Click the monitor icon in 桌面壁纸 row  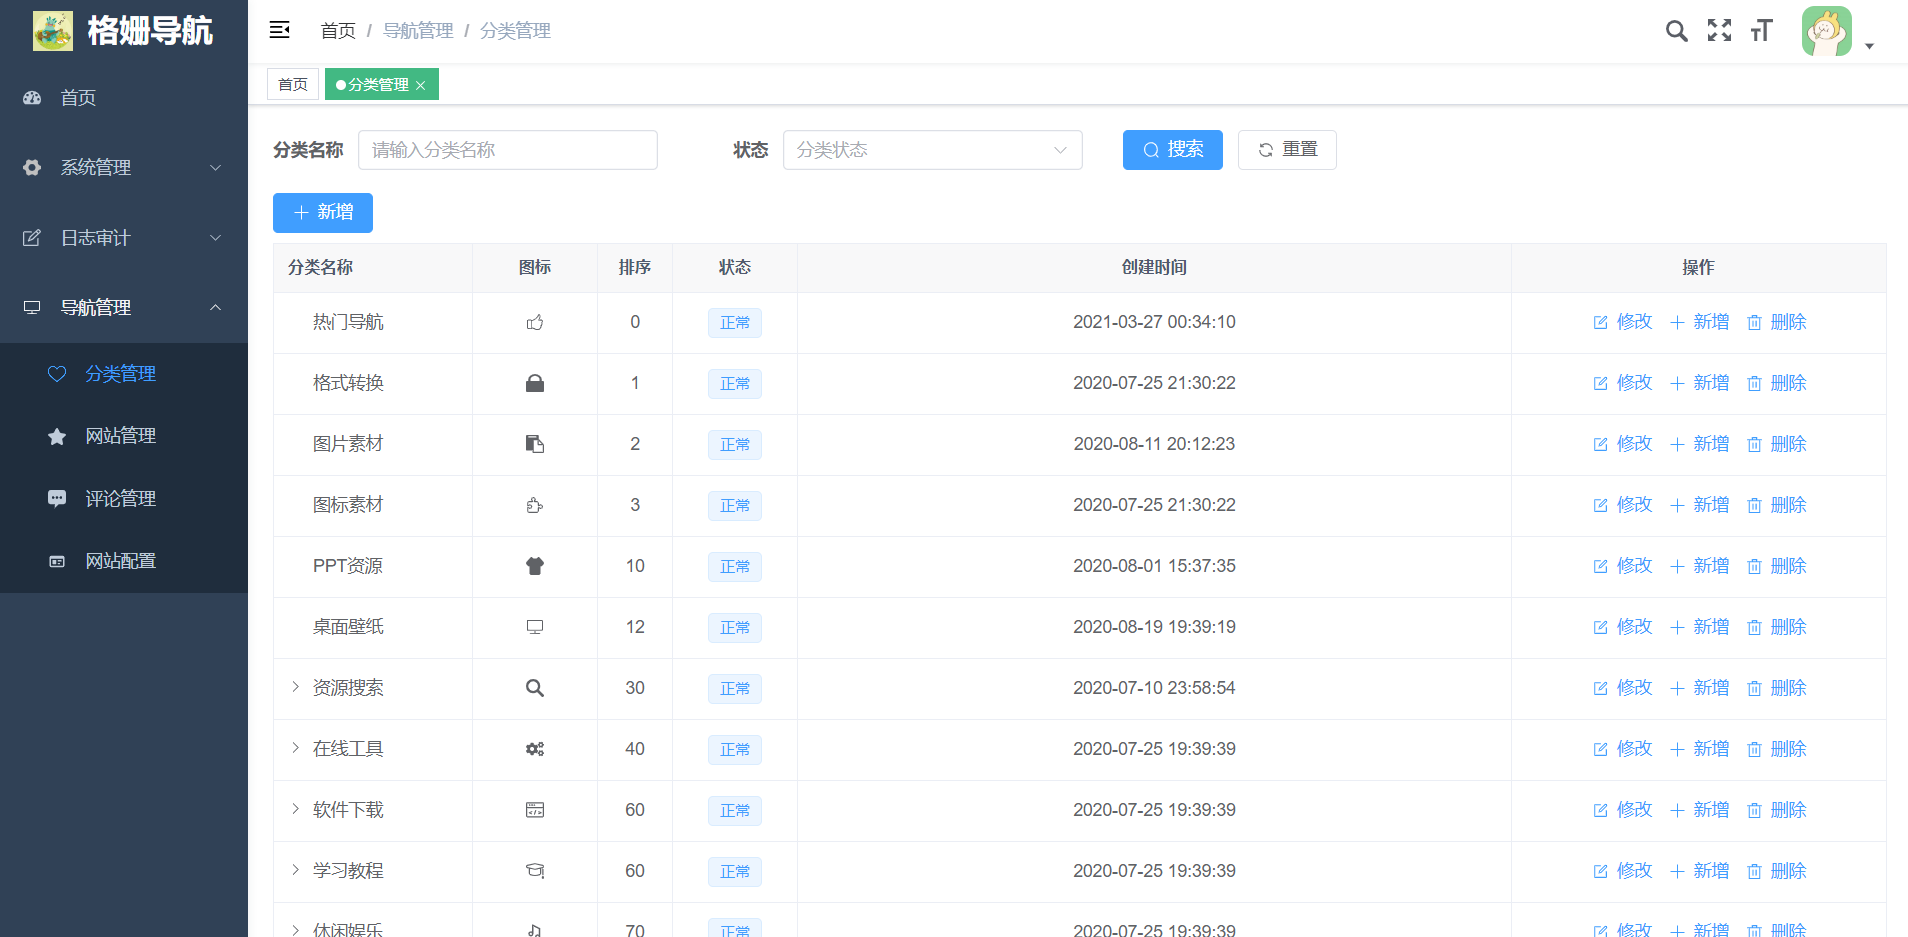535,628
